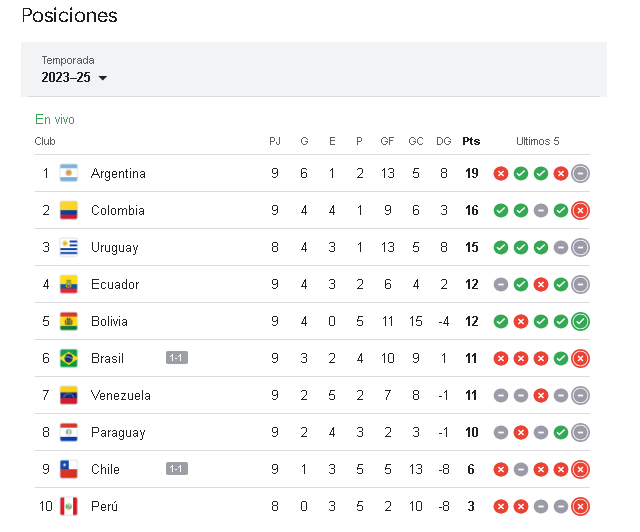Viewport: 640px width, 532px height.
Task: Click the Chile flag icon
Action: pyautogui.click(x=69, y=469)
